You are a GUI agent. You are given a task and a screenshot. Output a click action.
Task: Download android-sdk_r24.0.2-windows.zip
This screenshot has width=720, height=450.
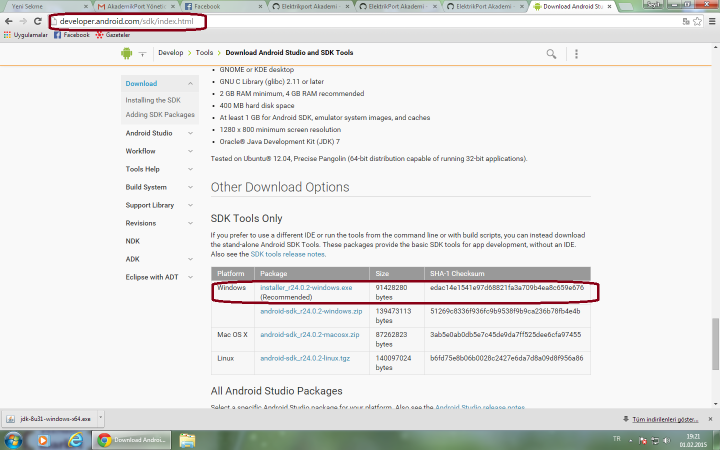[x=311, y=311]
